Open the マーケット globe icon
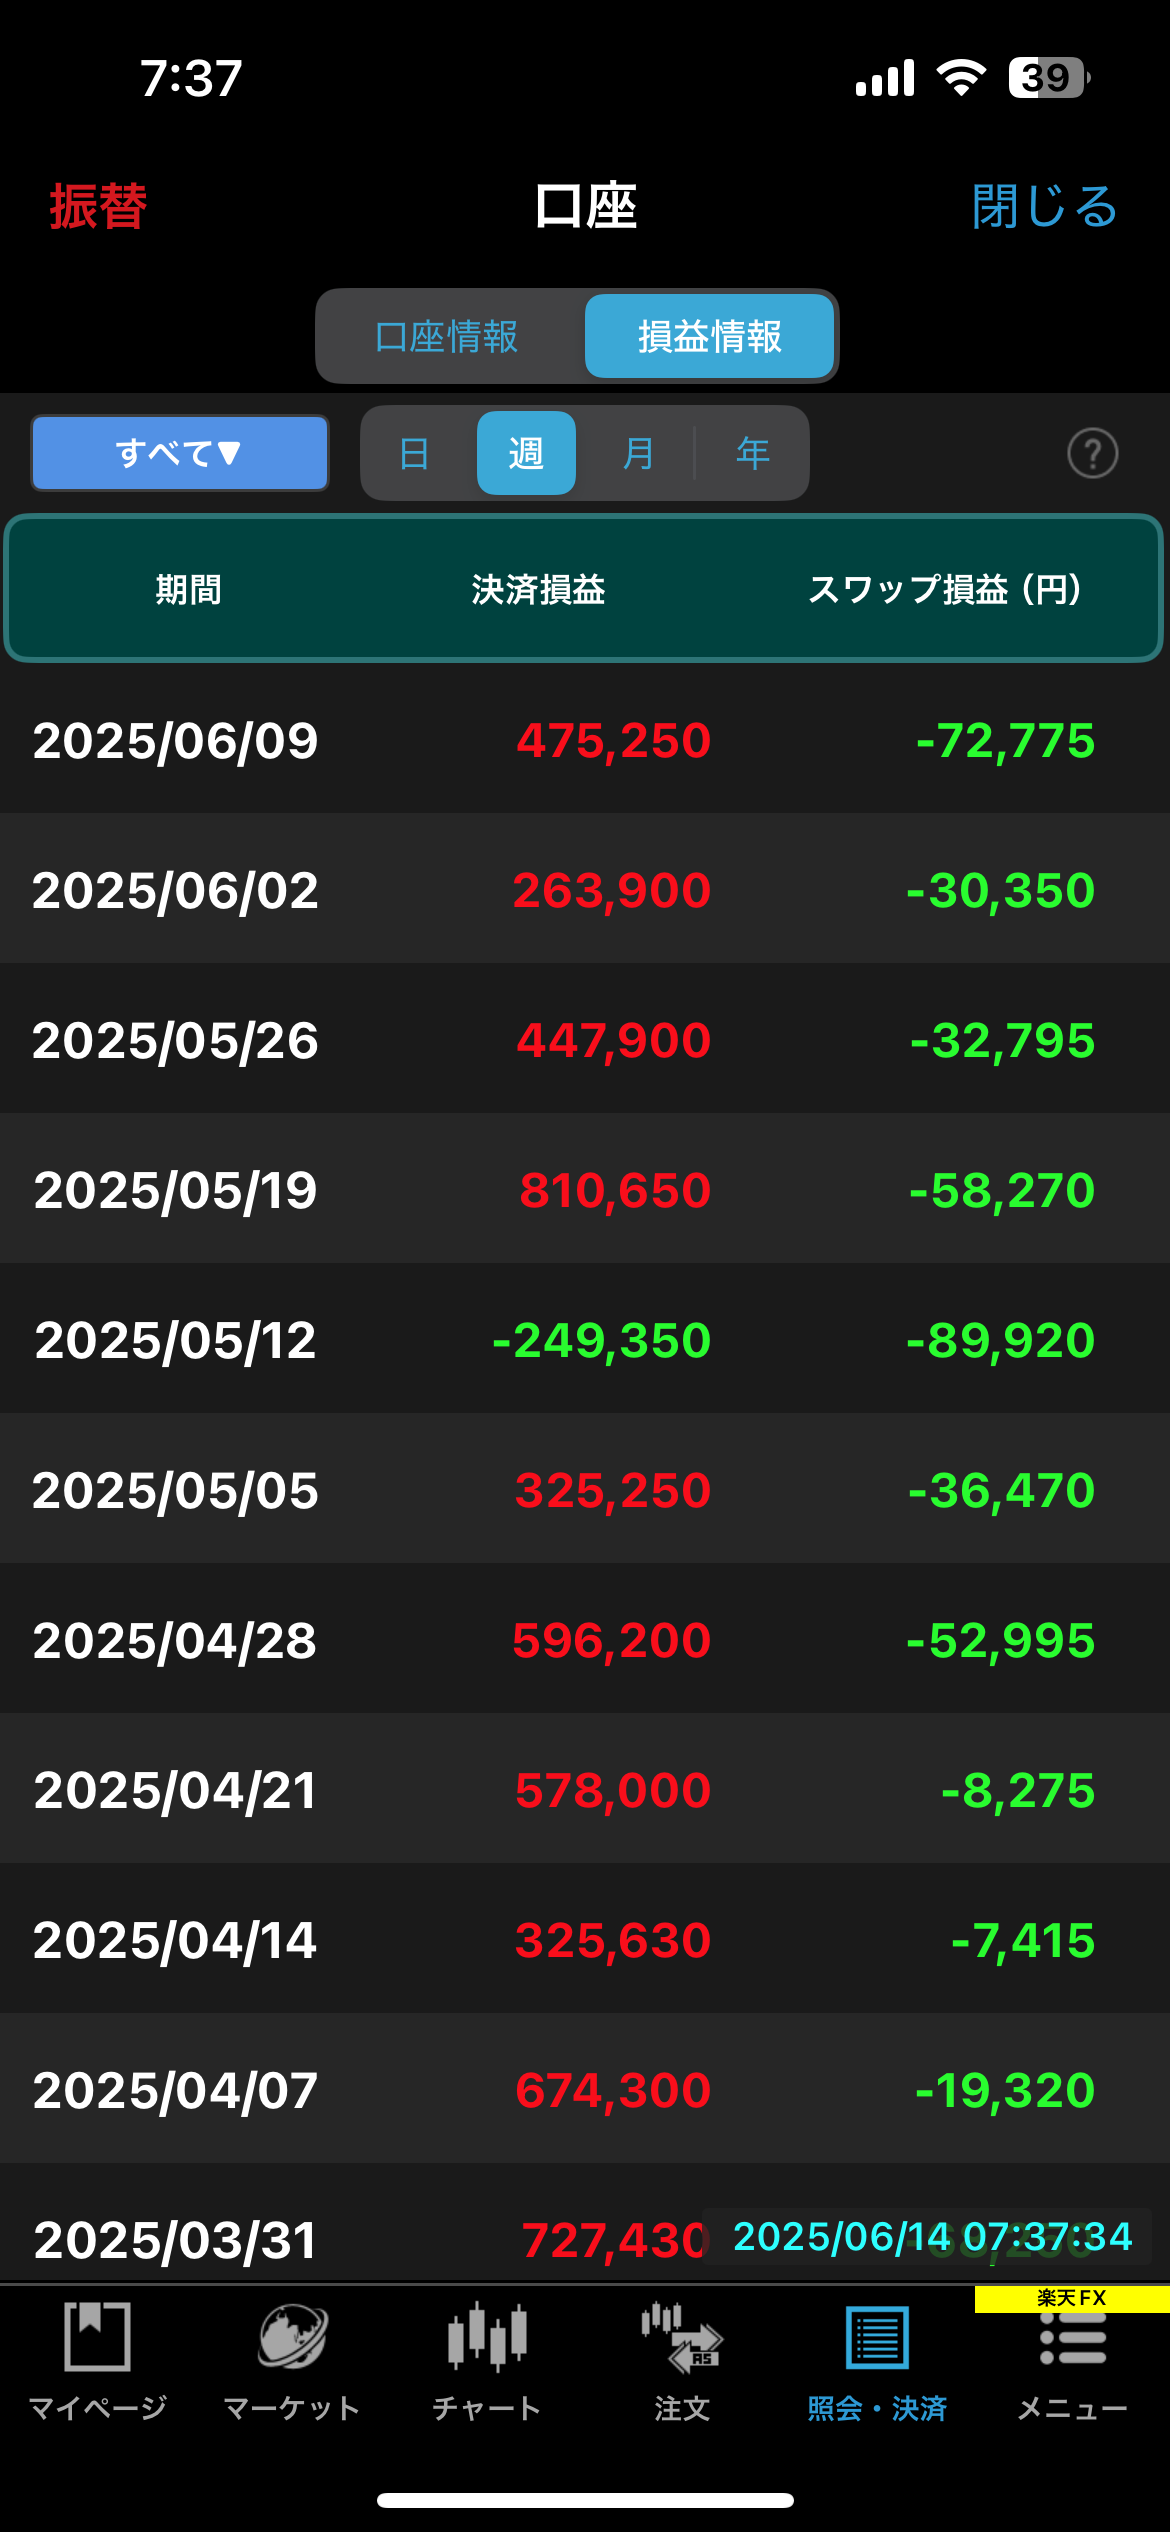This screenshot has height=2532, width=1170. 291,2338
